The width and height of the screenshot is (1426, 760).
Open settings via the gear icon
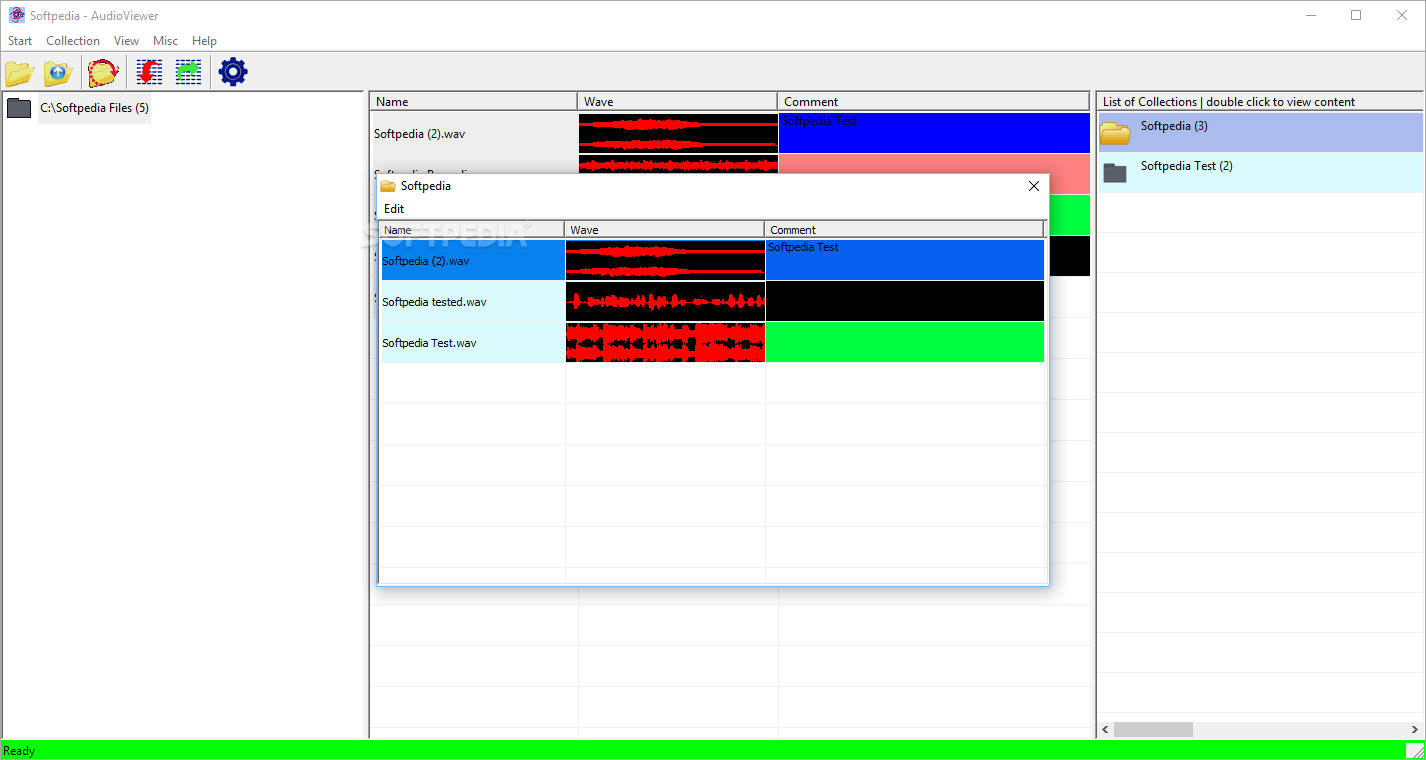232,71
